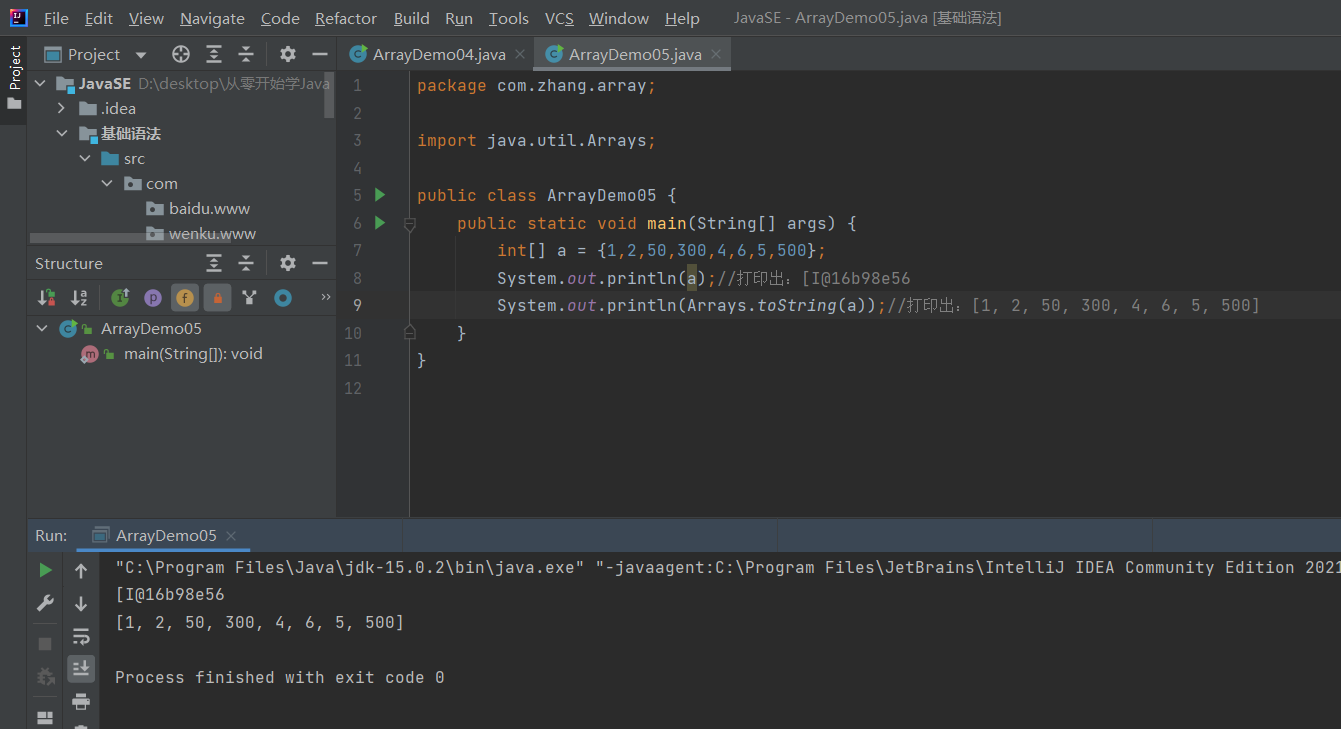Toggle Show Fields in Structure toolbar
The width and height of the screenshot is (1341, 729).
click(x=185, y=297)
